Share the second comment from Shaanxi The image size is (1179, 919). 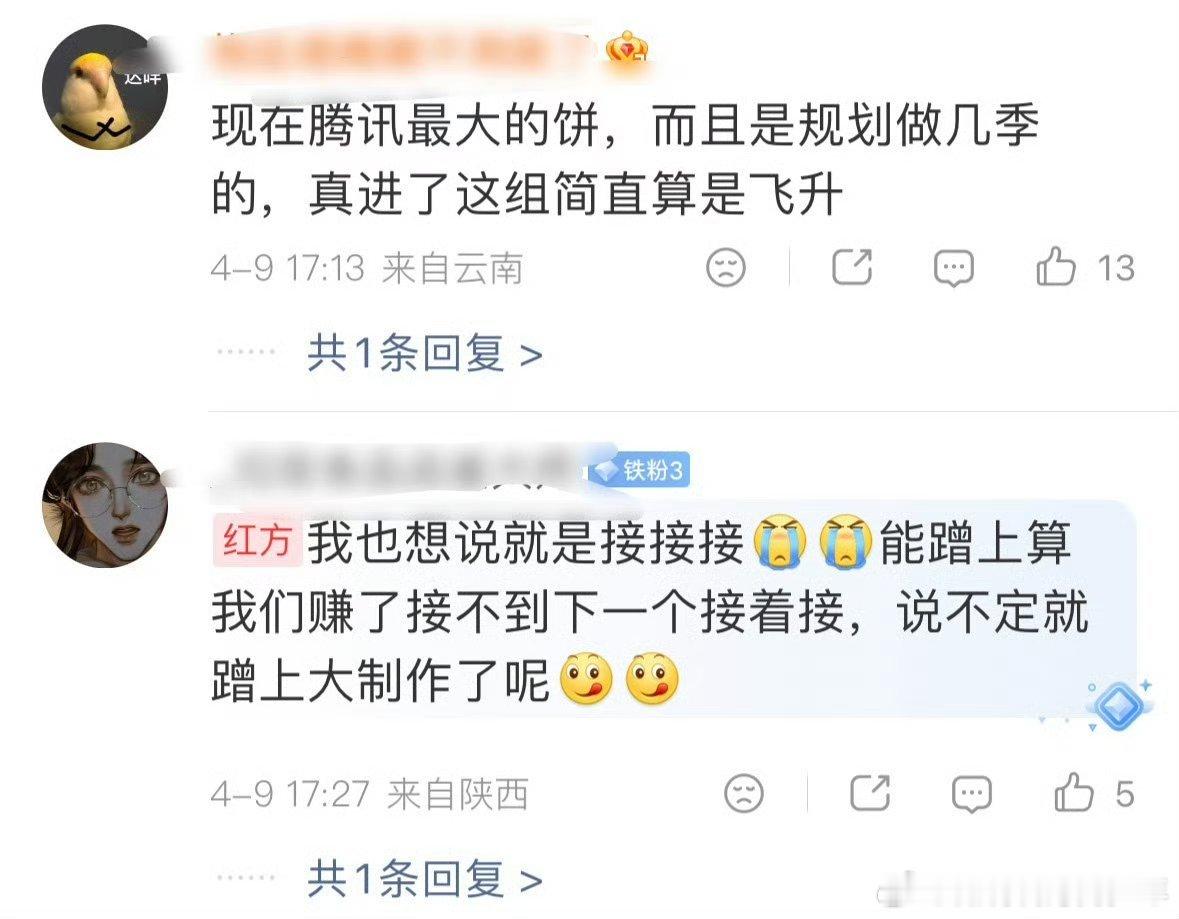click(870, 793)
